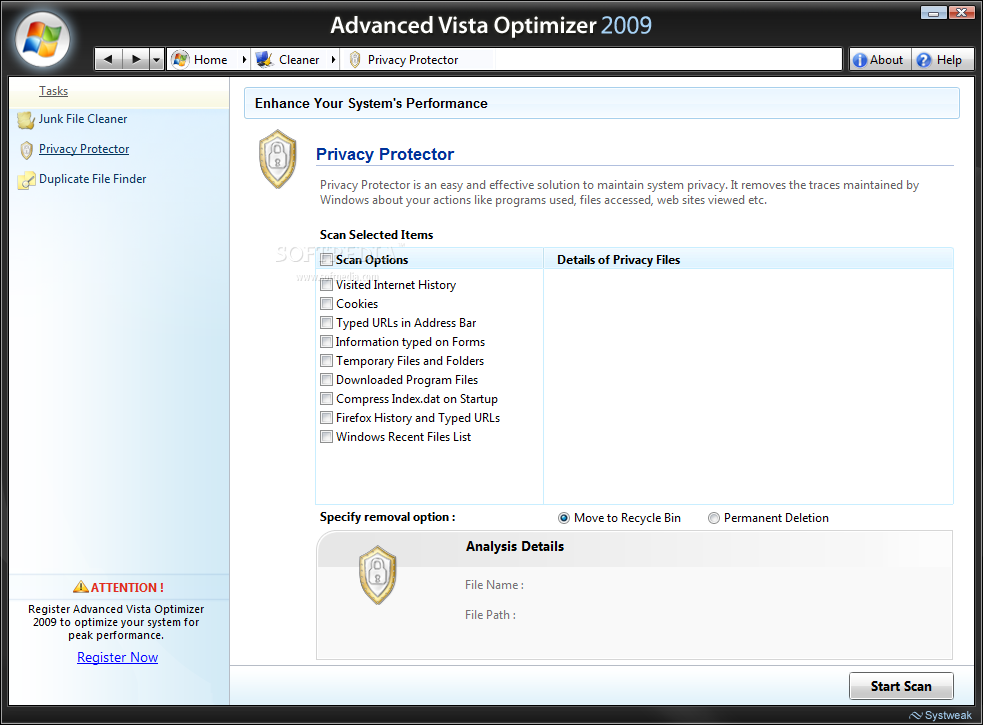Click Privacy Protector breadcrumb text
983x725 pixels.
coord(413,60)
